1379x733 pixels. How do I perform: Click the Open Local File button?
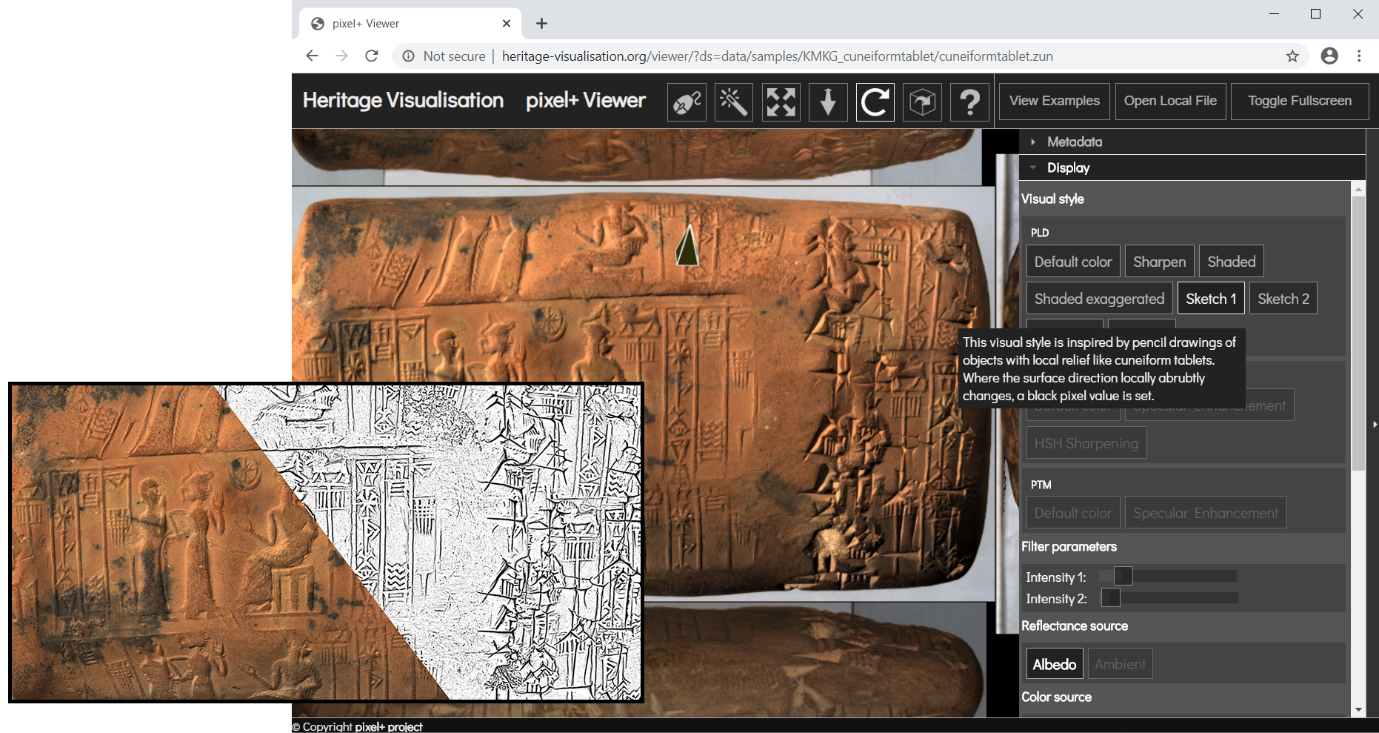point(1170,101)
